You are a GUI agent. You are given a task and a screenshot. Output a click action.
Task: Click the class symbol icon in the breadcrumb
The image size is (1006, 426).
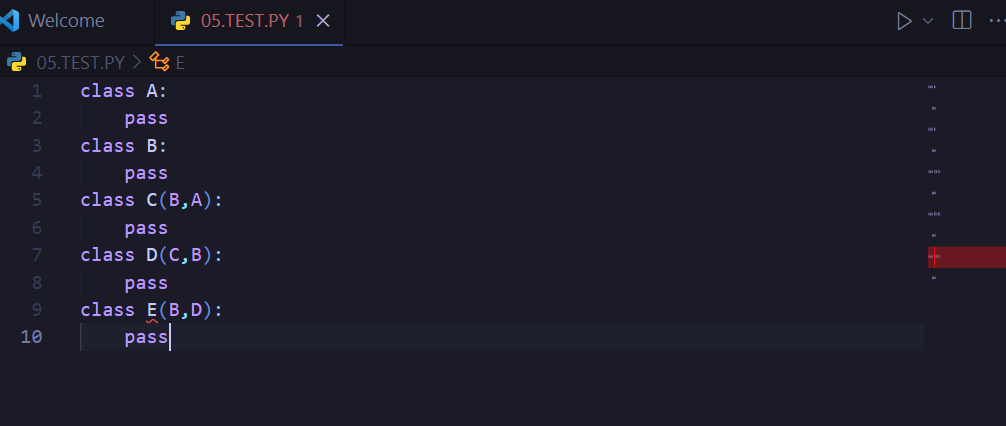pyautogui.click(x=159, y=62)
